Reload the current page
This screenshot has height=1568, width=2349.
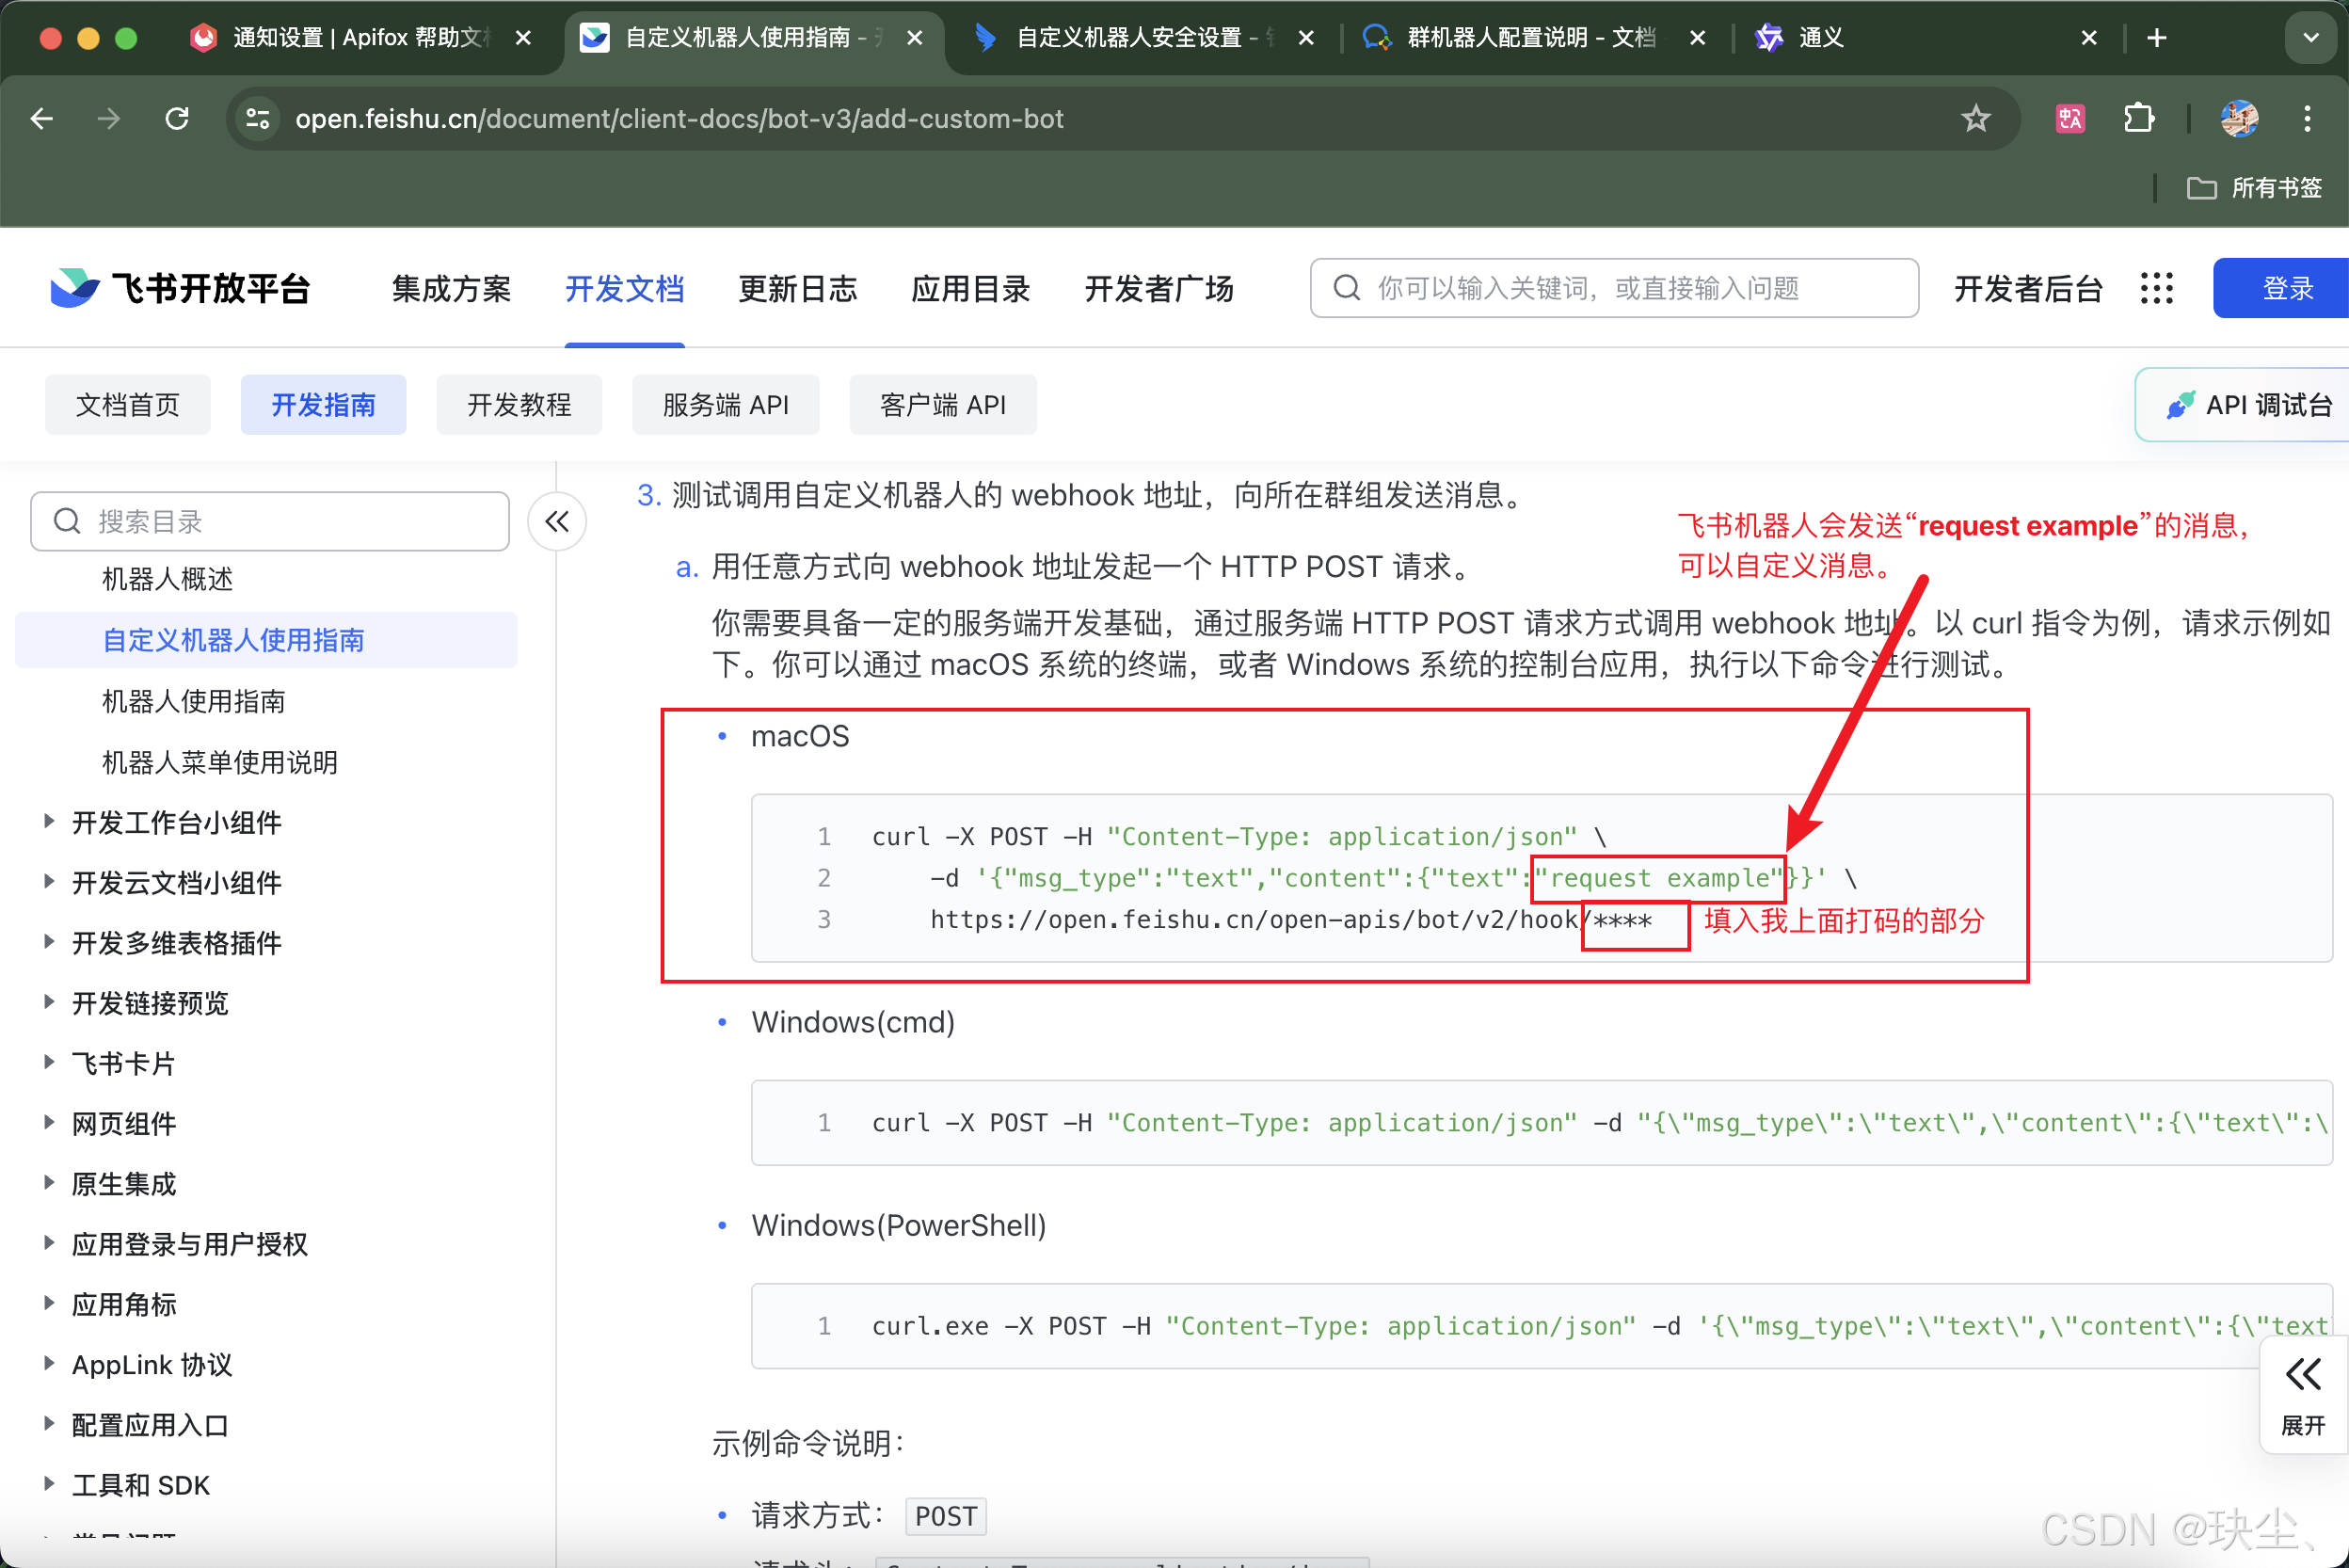(x=177, y=119)
